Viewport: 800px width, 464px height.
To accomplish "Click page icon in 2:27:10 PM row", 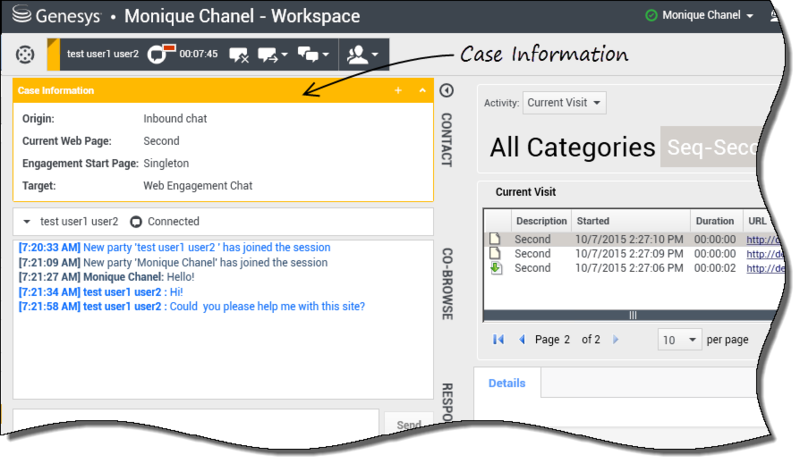I will (495, 239).
